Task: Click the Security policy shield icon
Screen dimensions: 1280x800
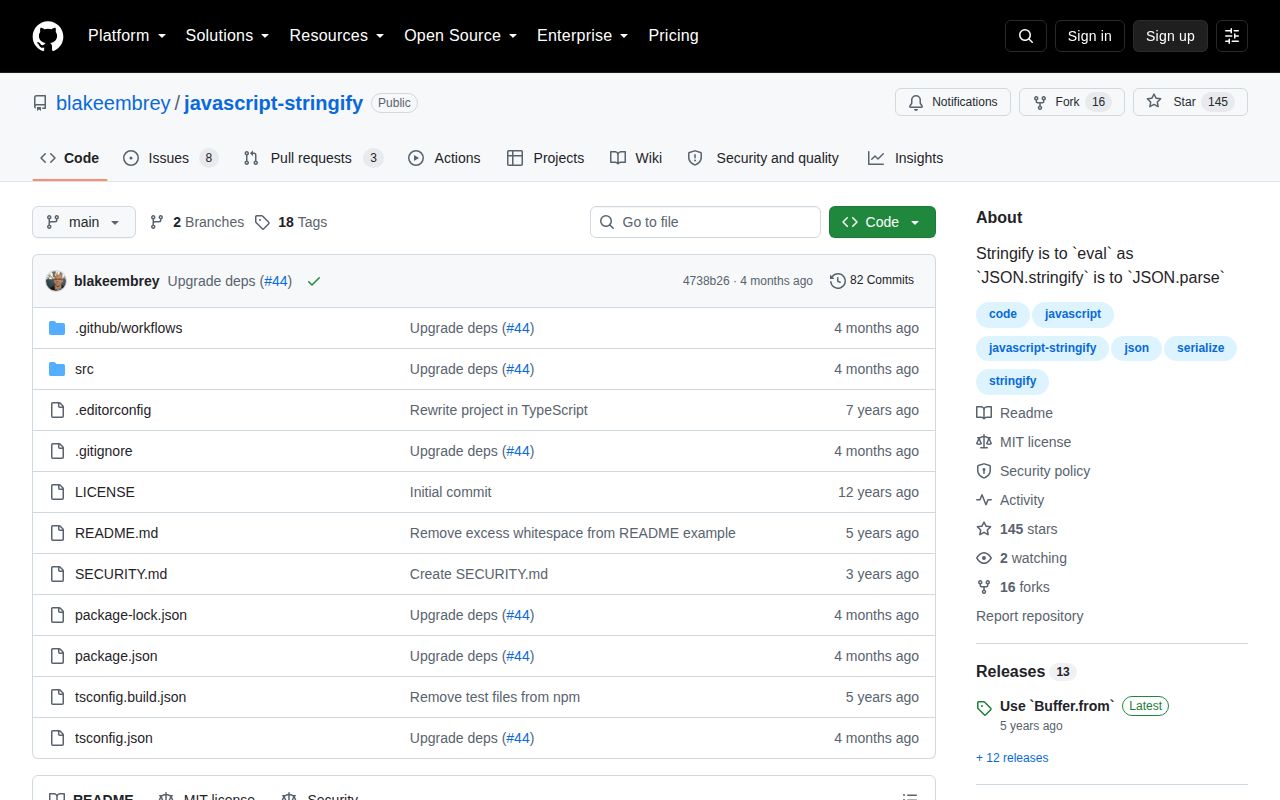Action: pos(984,471)
